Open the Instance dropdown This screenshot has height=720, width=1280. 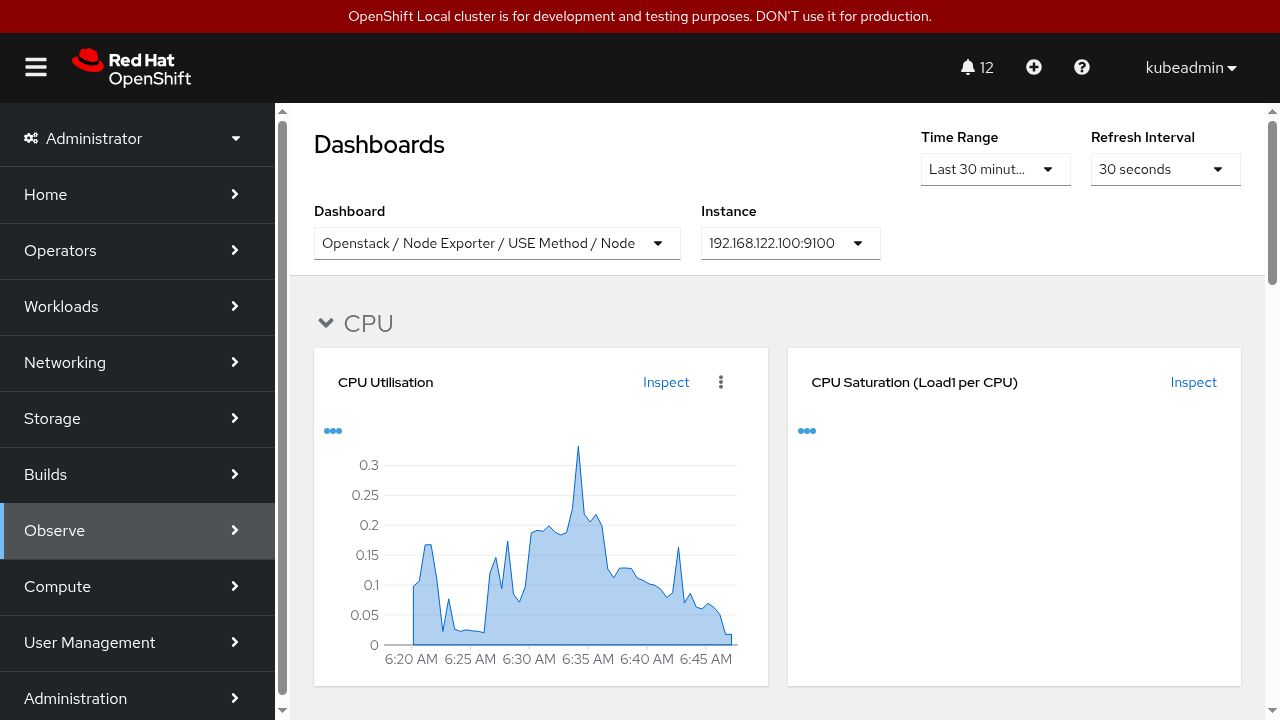click(x=790, y=243)
